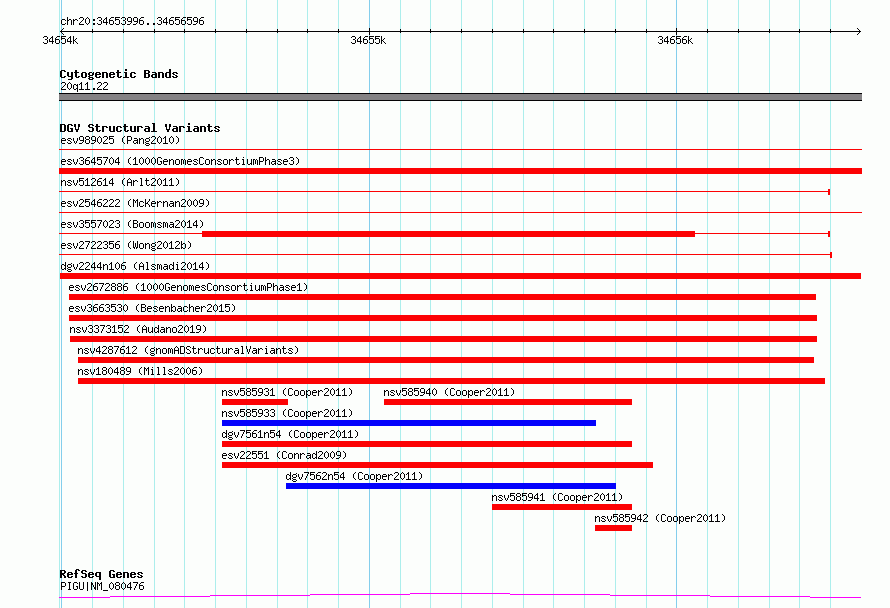
Task: Open variant esv989025 (Pang2010) label
Action: coord(120,140)
